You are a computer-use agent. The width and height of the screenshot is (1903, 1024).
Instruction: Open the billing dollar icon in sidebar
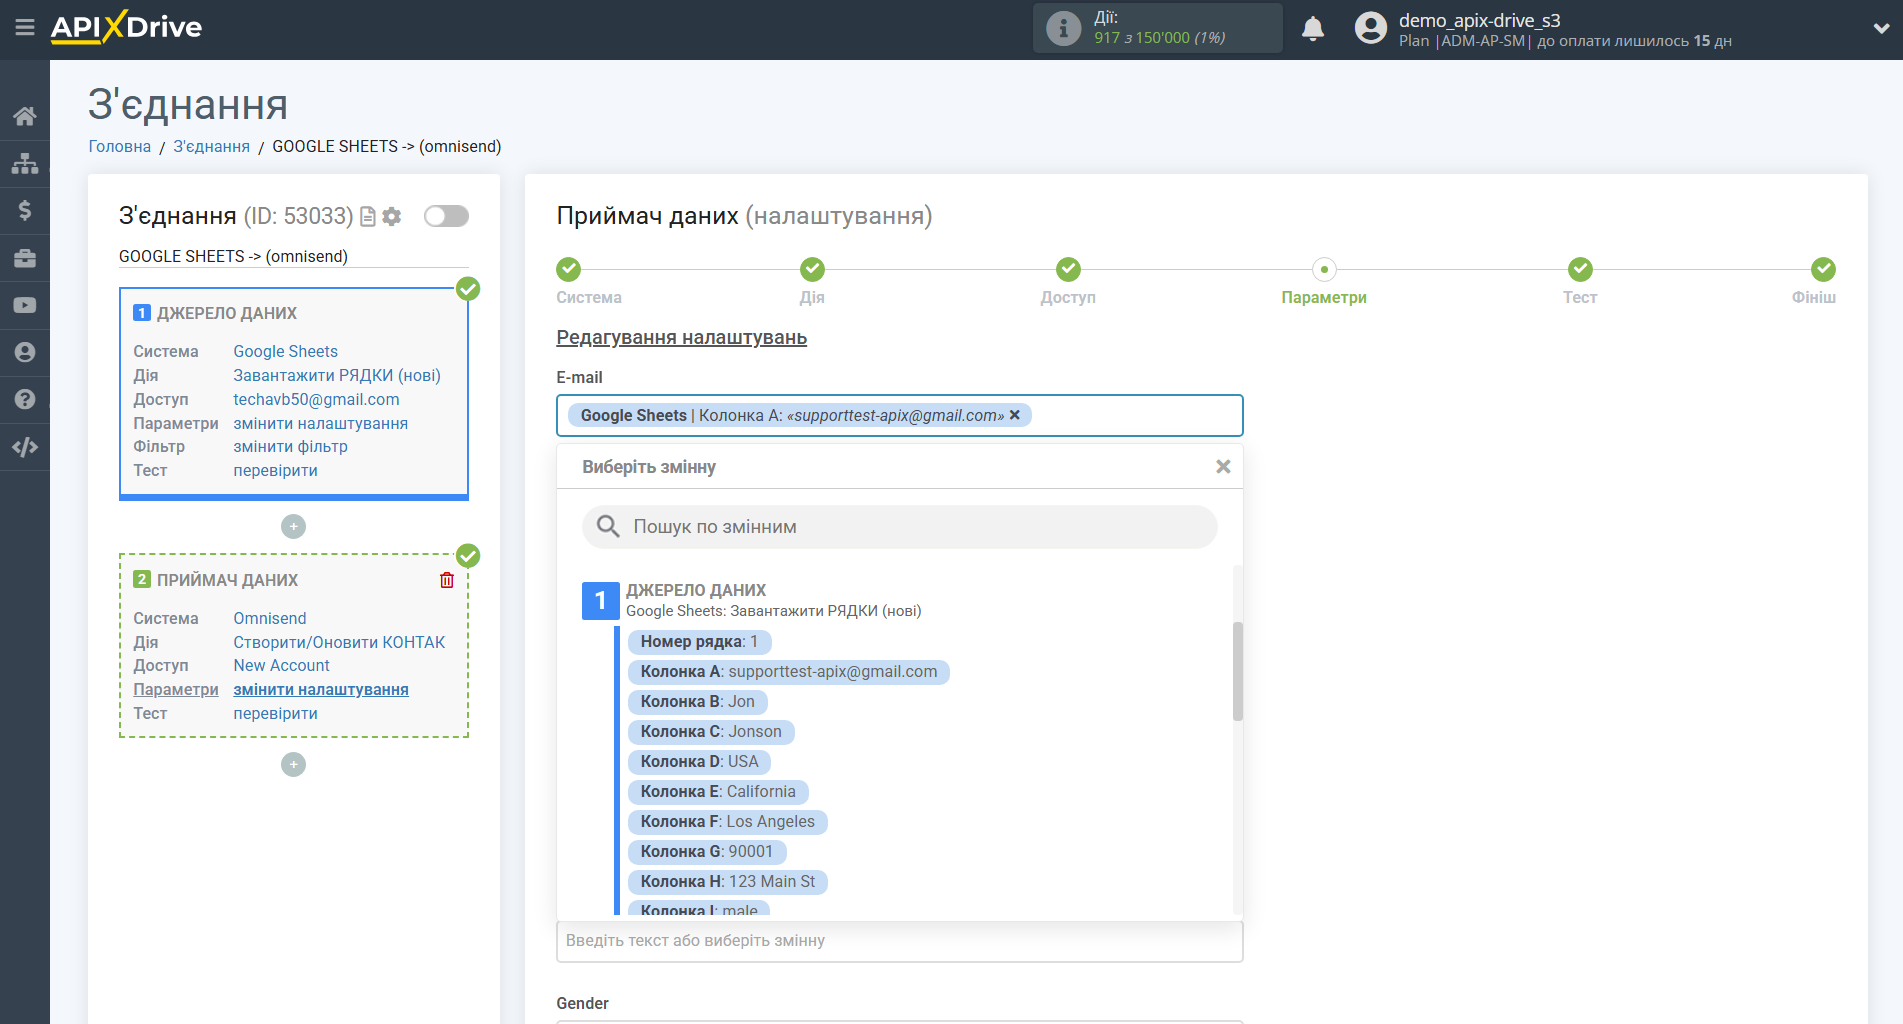(25, 210)
